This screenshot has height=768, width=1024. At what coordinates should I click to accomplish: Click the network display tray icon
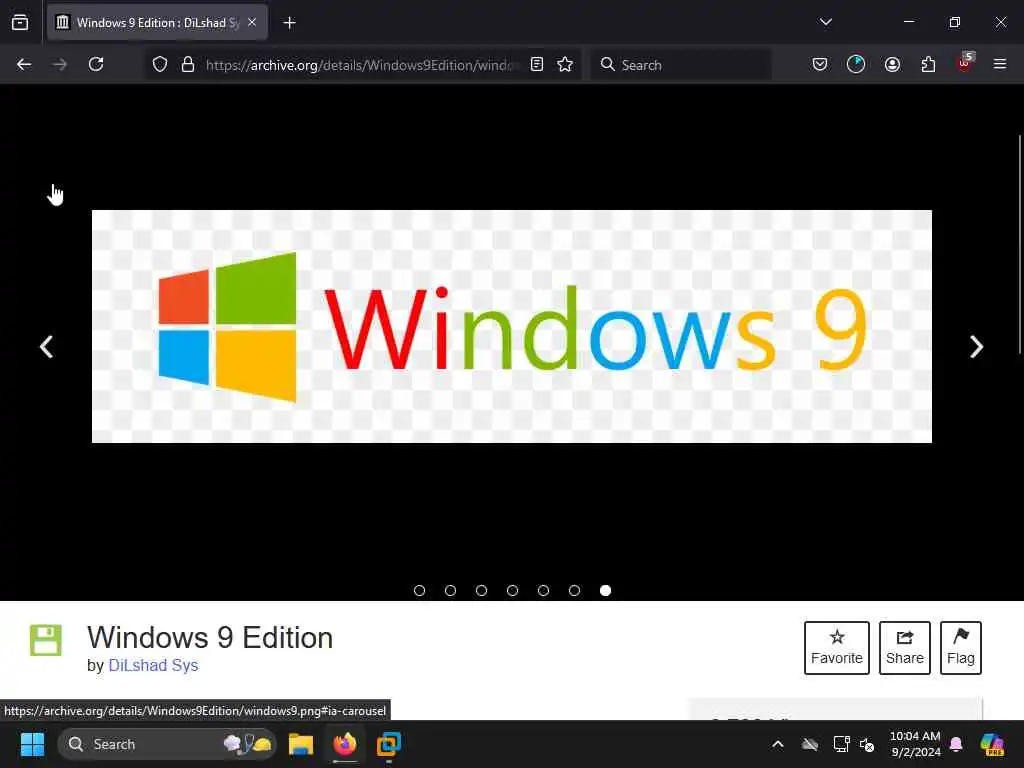[841, 744]
